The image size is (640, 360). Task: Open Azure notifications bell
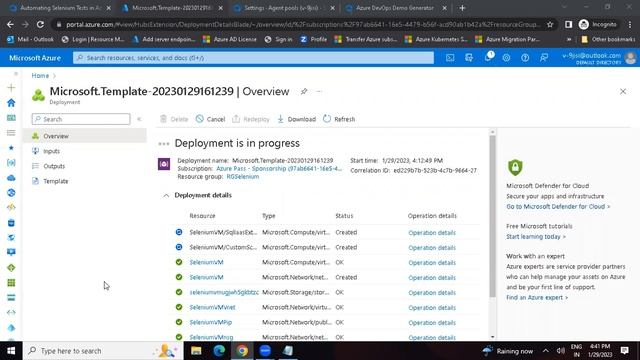(x=488, y=58)
